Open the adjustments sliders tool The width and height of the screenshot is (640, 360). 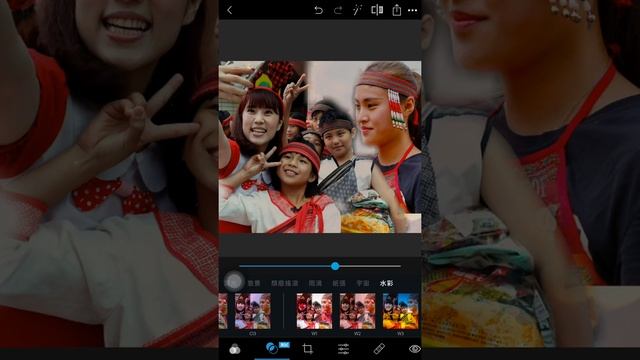point(343,349)
